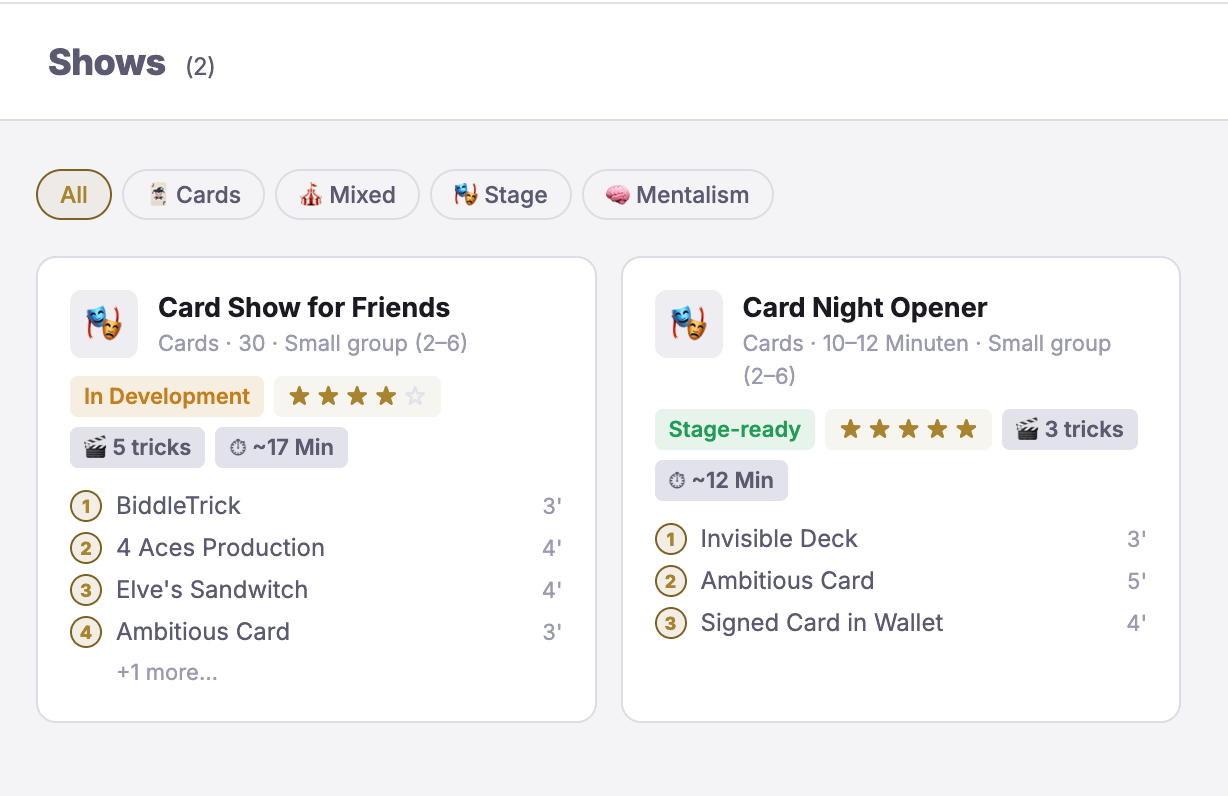Click the step 1 circle beside BiddleTrick
Image resolution: width=1228 pixels, height=796 pixels.
coord(86,506)
